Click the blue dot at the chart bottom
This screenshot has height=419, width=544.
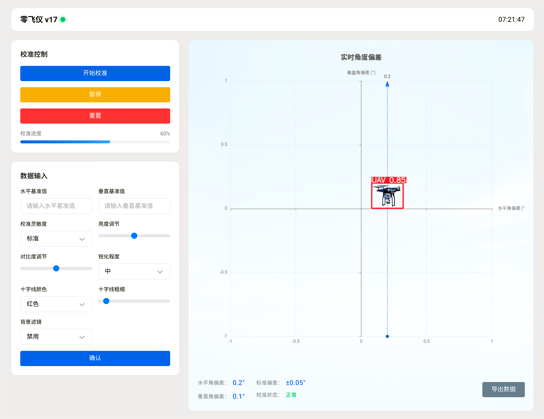tap(387, 336)
